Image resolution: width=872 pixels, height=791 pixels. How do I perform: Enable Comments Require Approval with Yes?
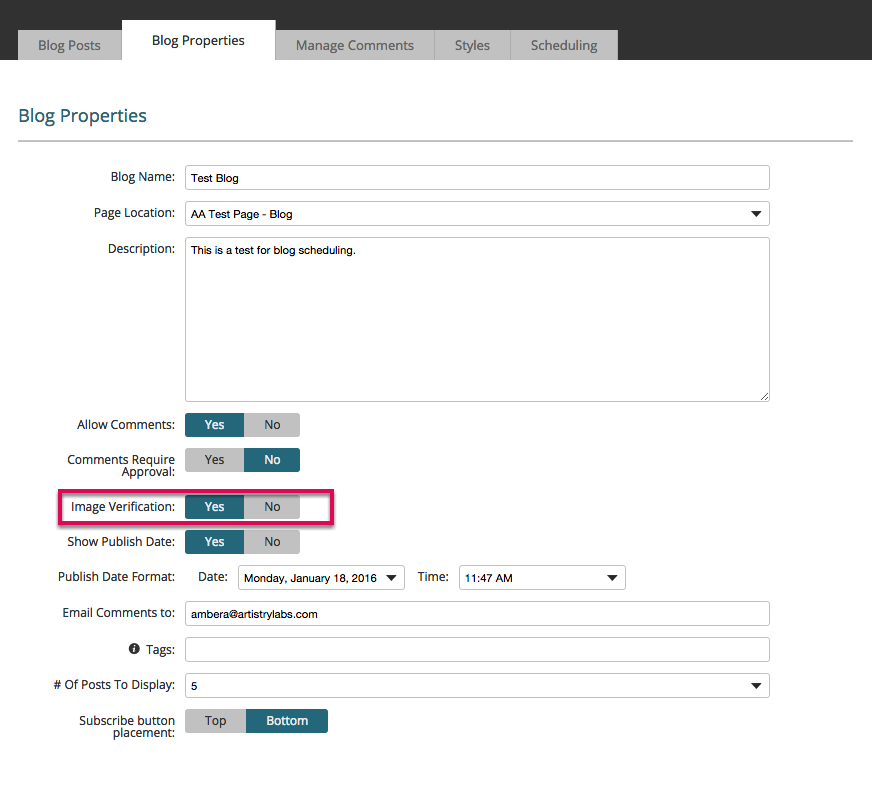tap(214, 460)
